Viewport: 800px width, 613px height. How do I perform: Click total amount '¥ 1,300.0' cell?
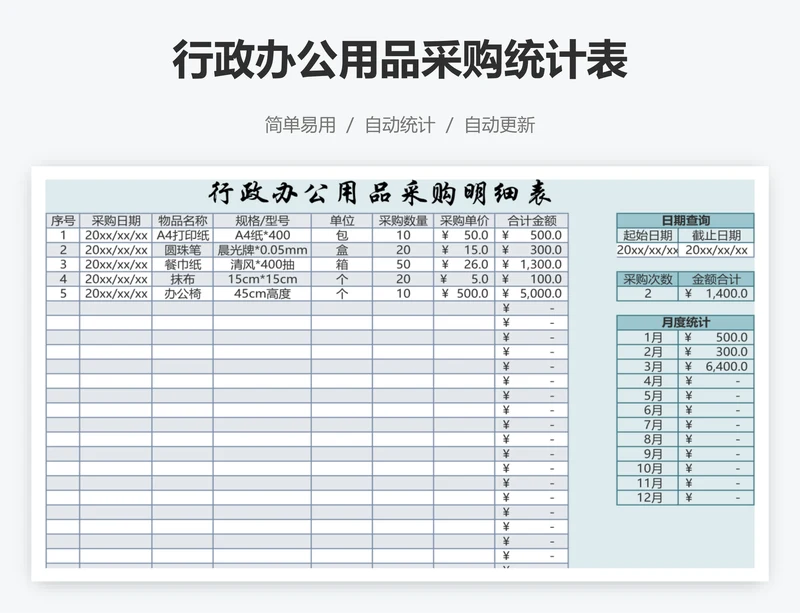(x=532, y=264)
